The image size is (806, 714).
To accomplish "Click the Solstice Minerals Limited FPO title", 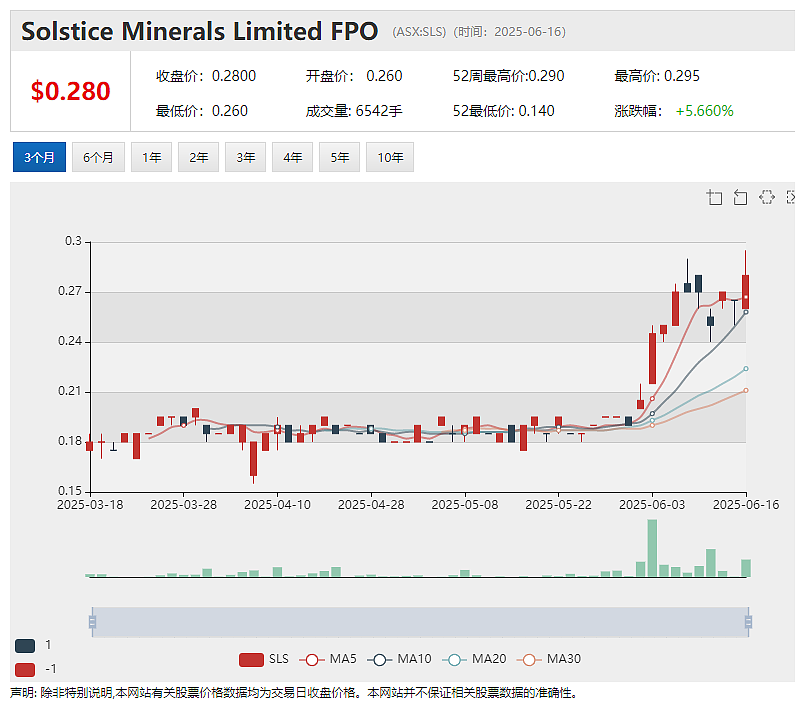I will 199,31.
